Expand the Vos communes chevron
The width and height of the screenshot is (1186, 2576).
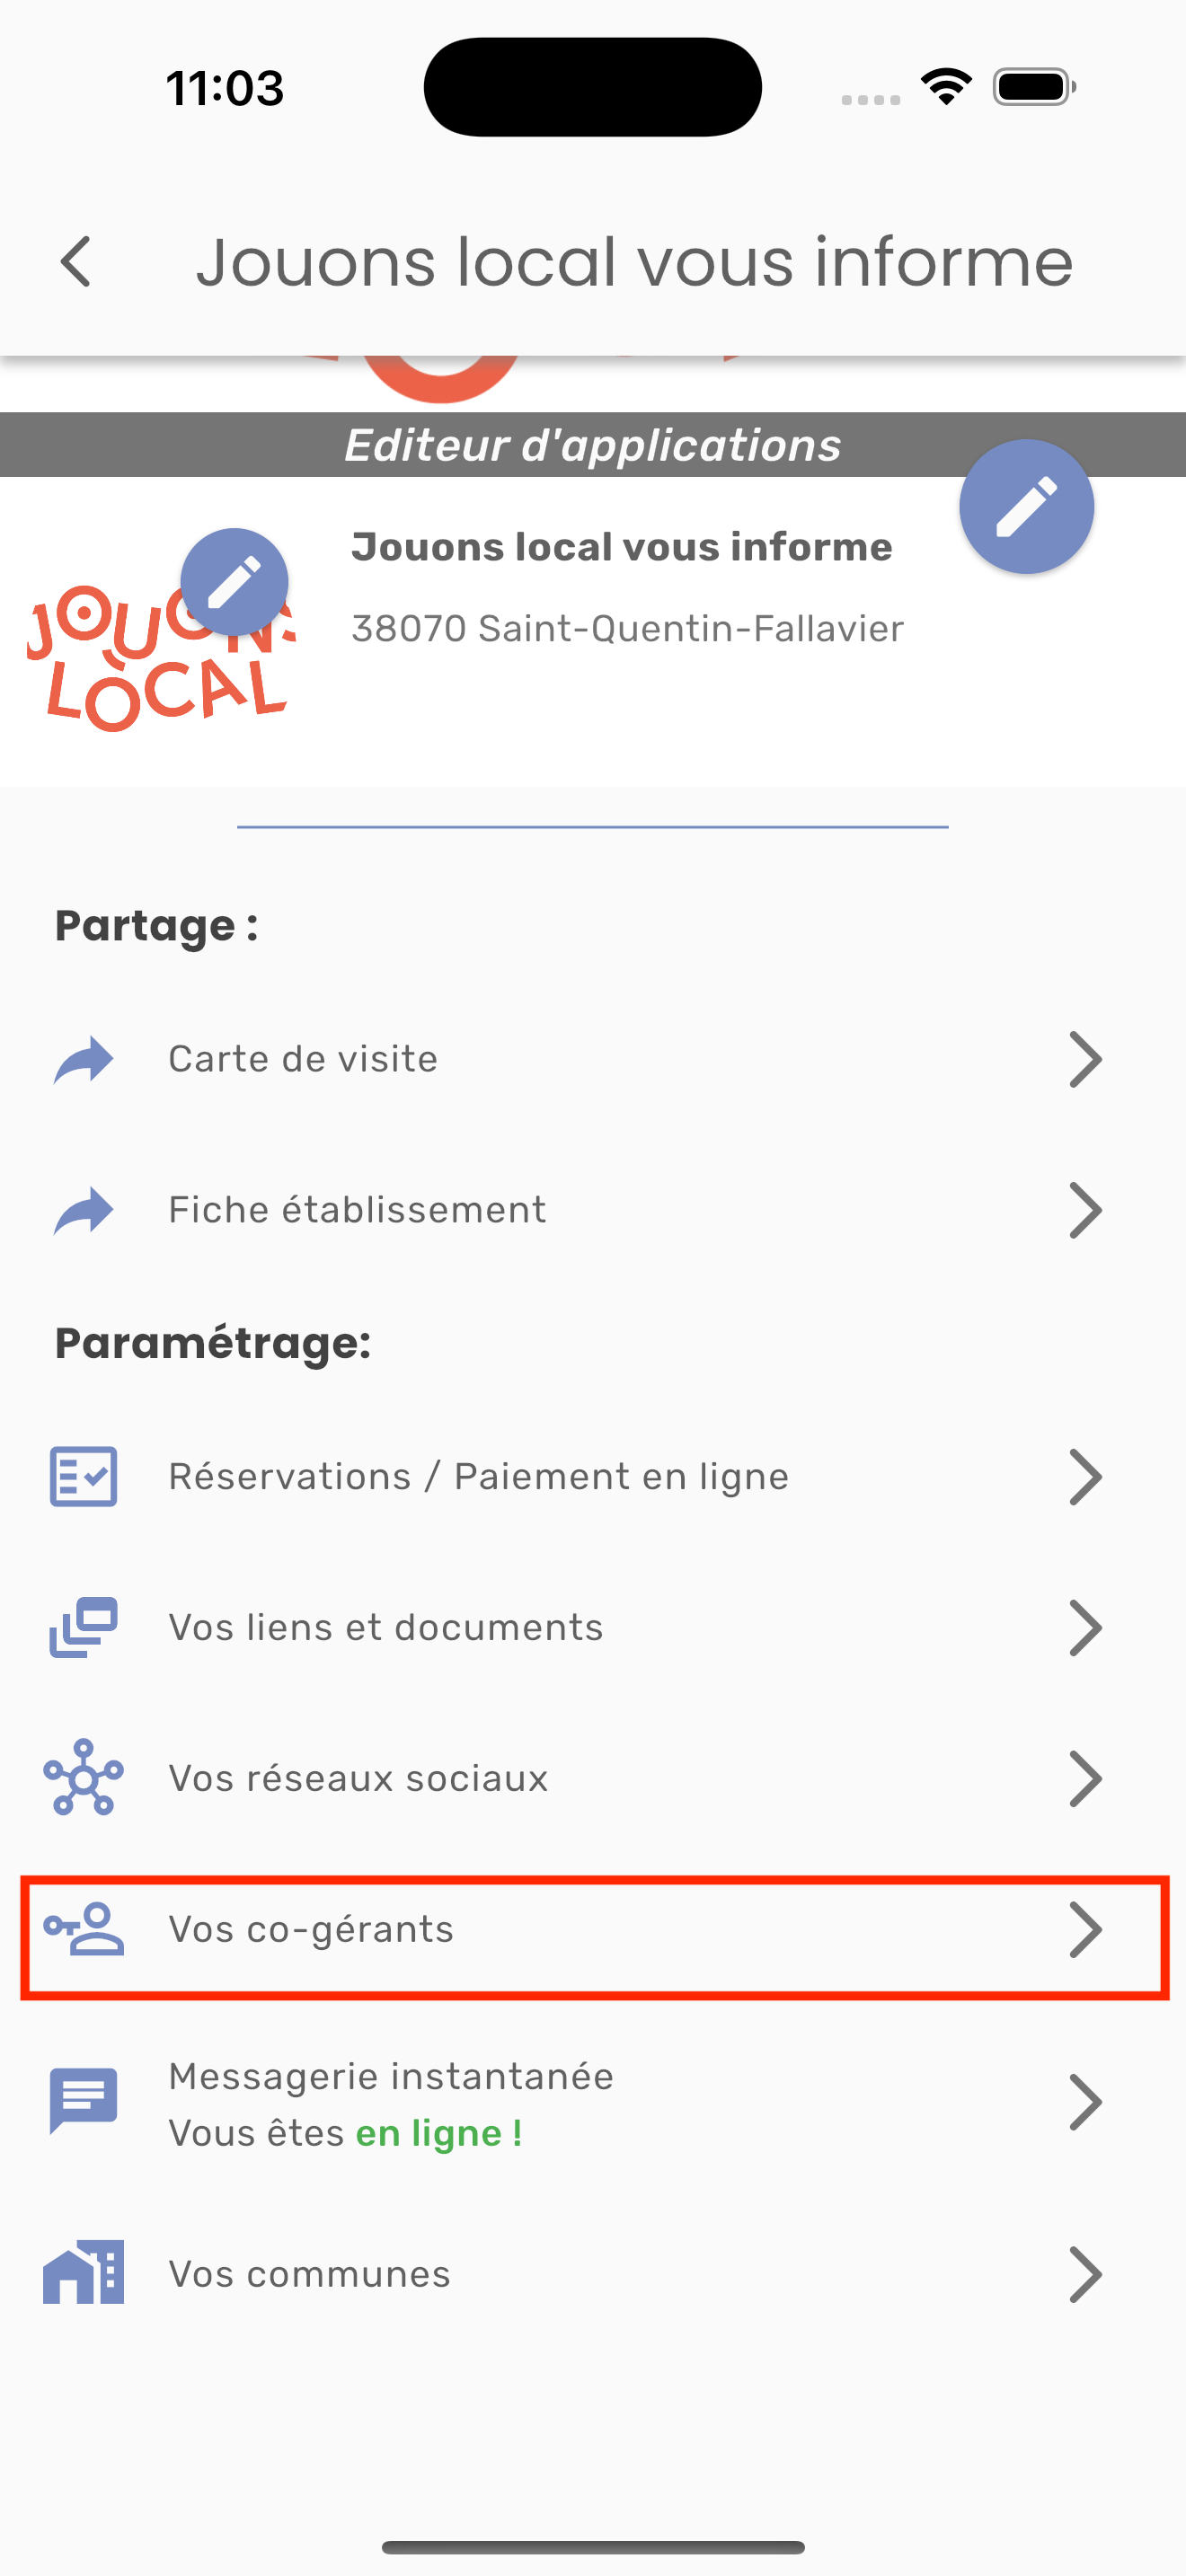point(1085,2274)
